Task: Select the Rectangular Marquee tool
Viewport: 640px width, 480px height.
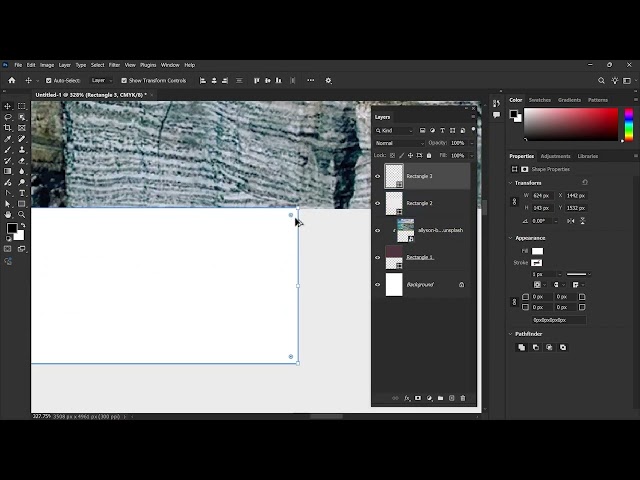Action: coord(22,106)
